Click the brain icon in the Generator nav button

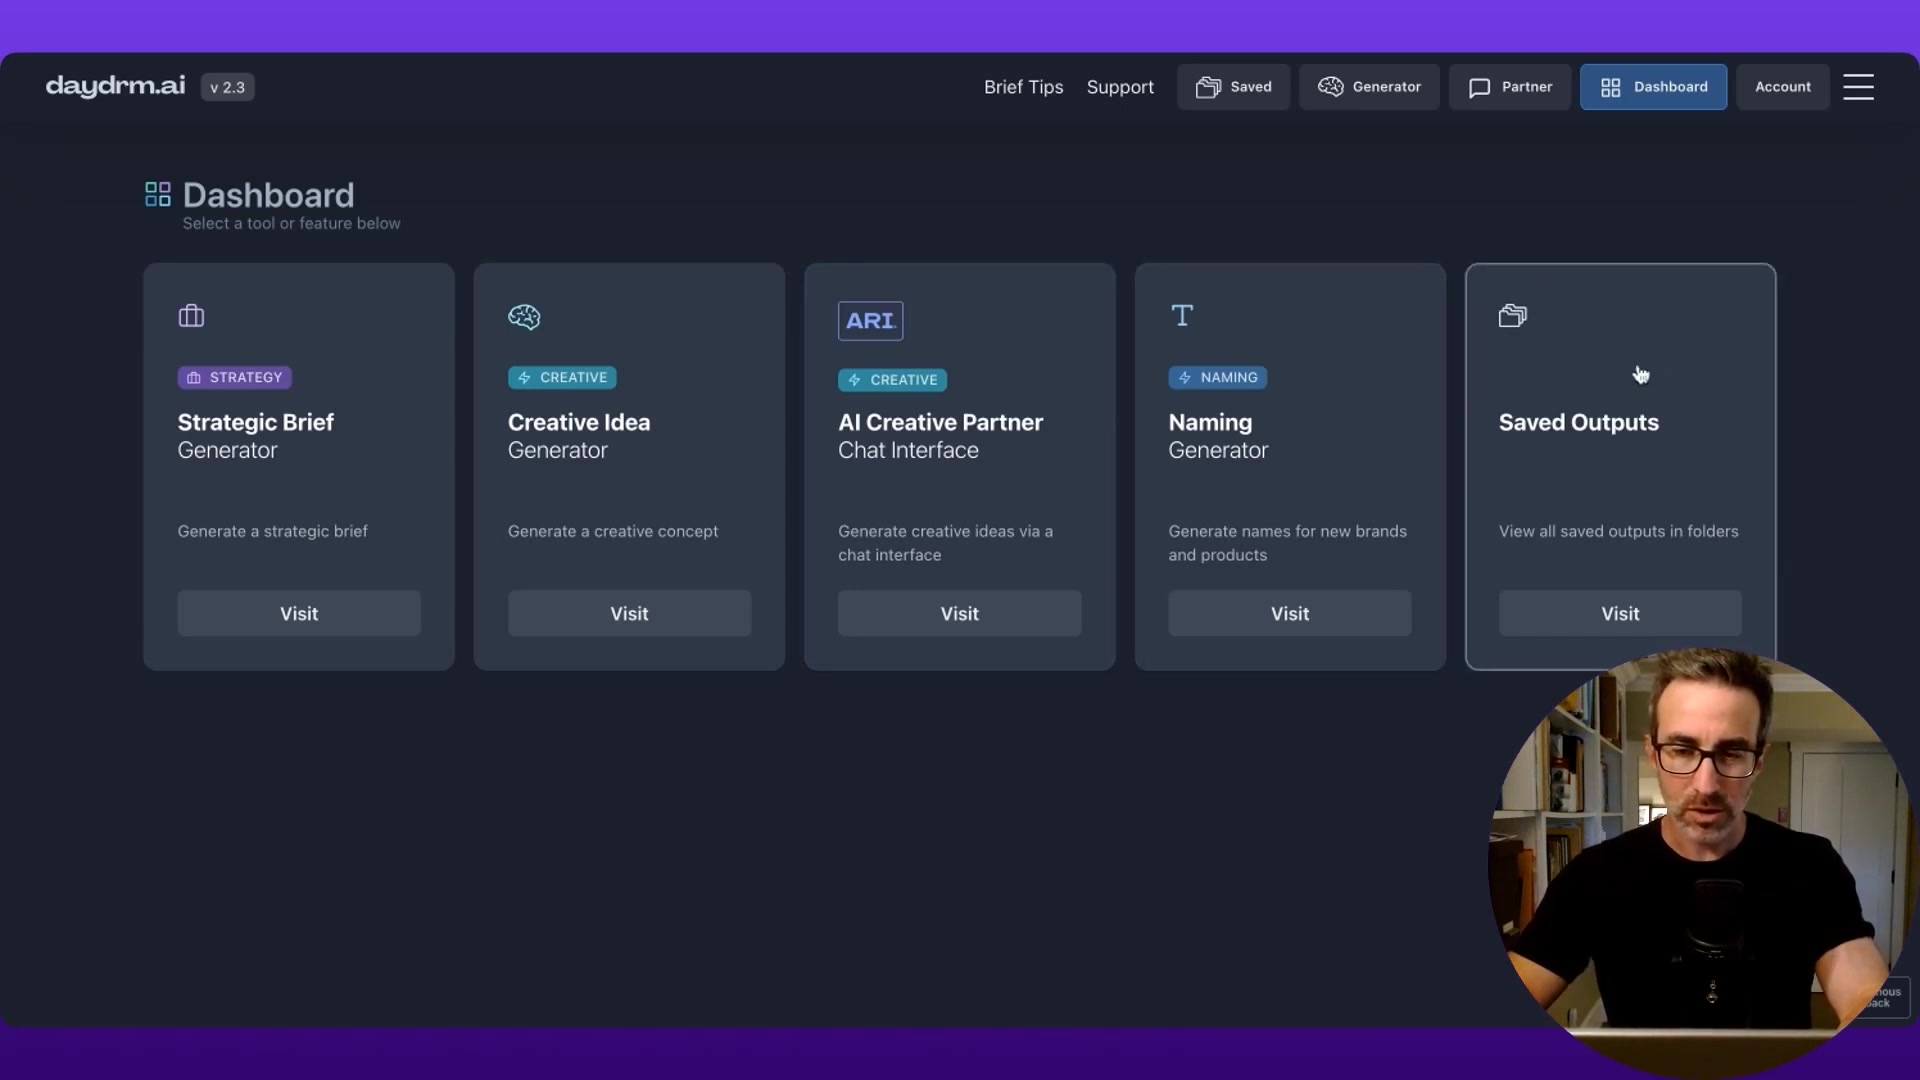1330,87
